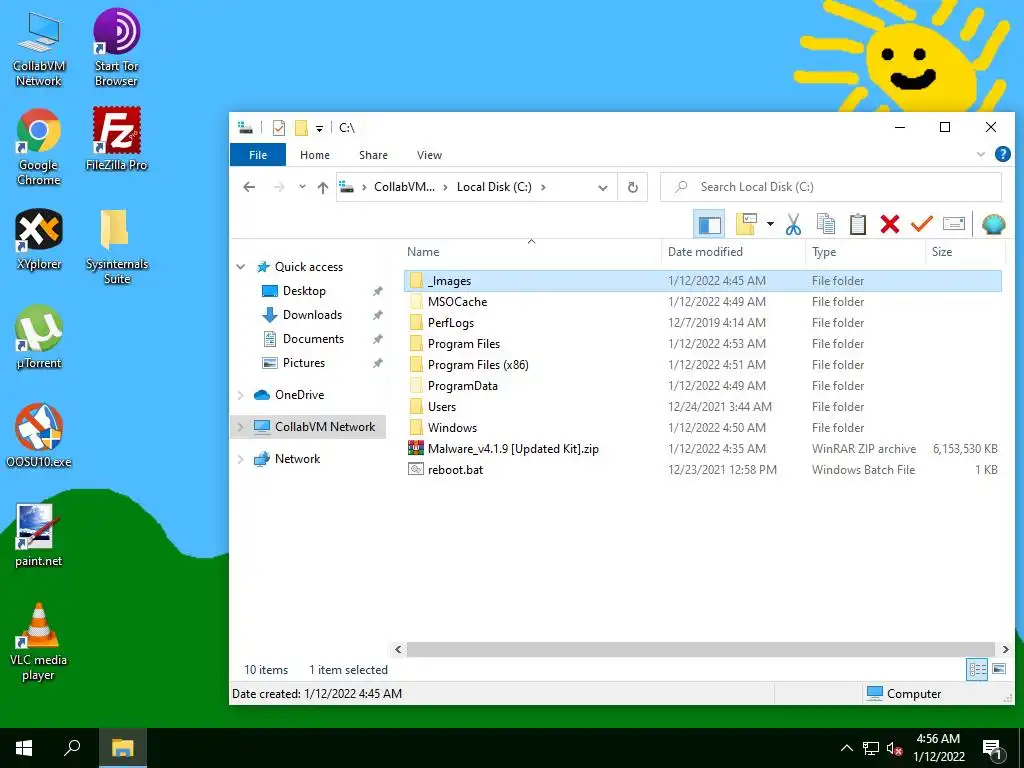Switch to the Share ribbon tab
1024x768 pixels.
click(373, 155)
